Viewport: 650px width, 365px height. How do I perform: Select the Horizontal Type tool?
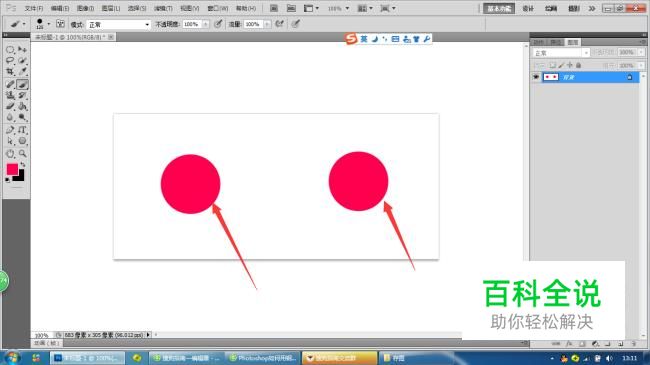click(22, 130)
